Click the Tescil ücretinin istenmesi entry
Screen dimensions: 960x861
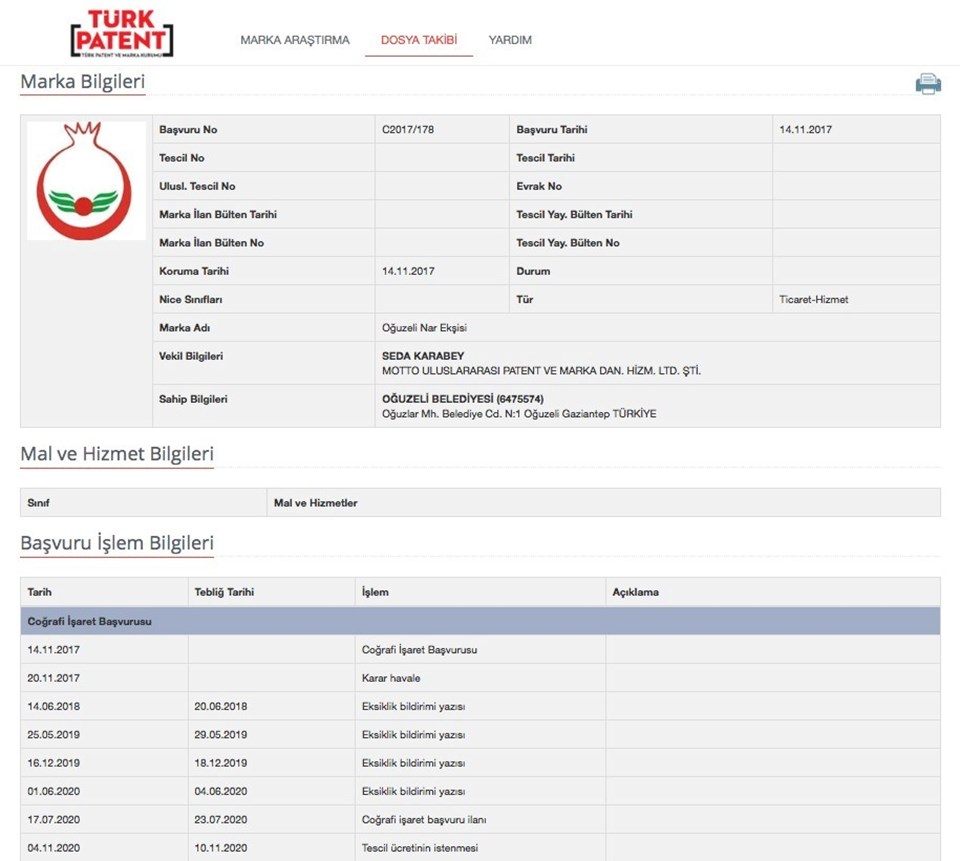pyautogui.click(x=419, y=848)
